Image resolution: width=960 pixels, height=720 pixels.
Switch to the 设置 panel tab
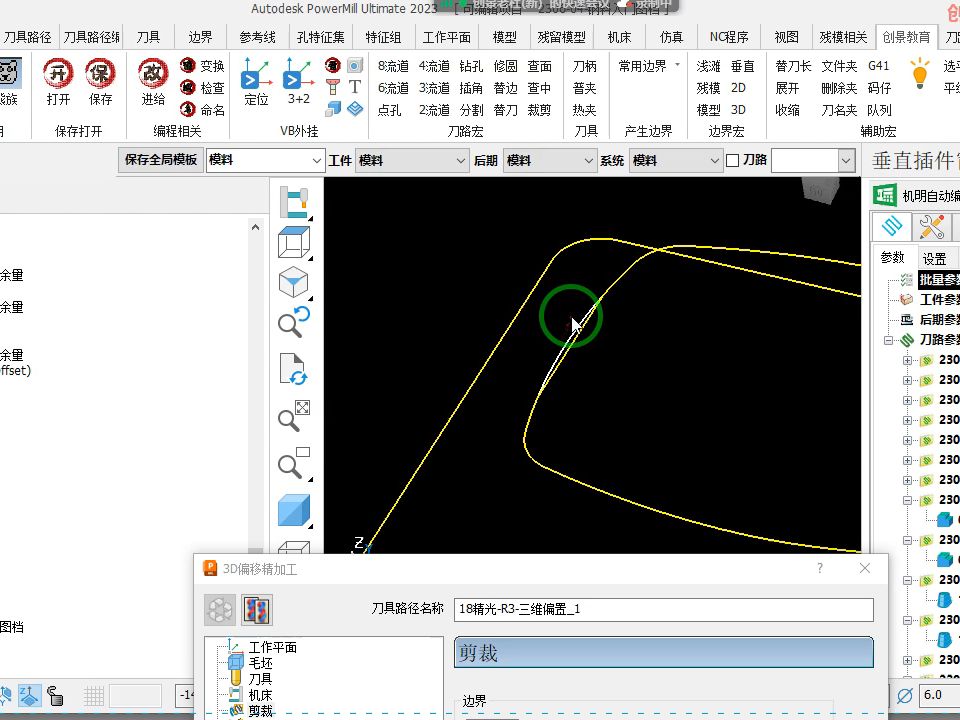934,258
